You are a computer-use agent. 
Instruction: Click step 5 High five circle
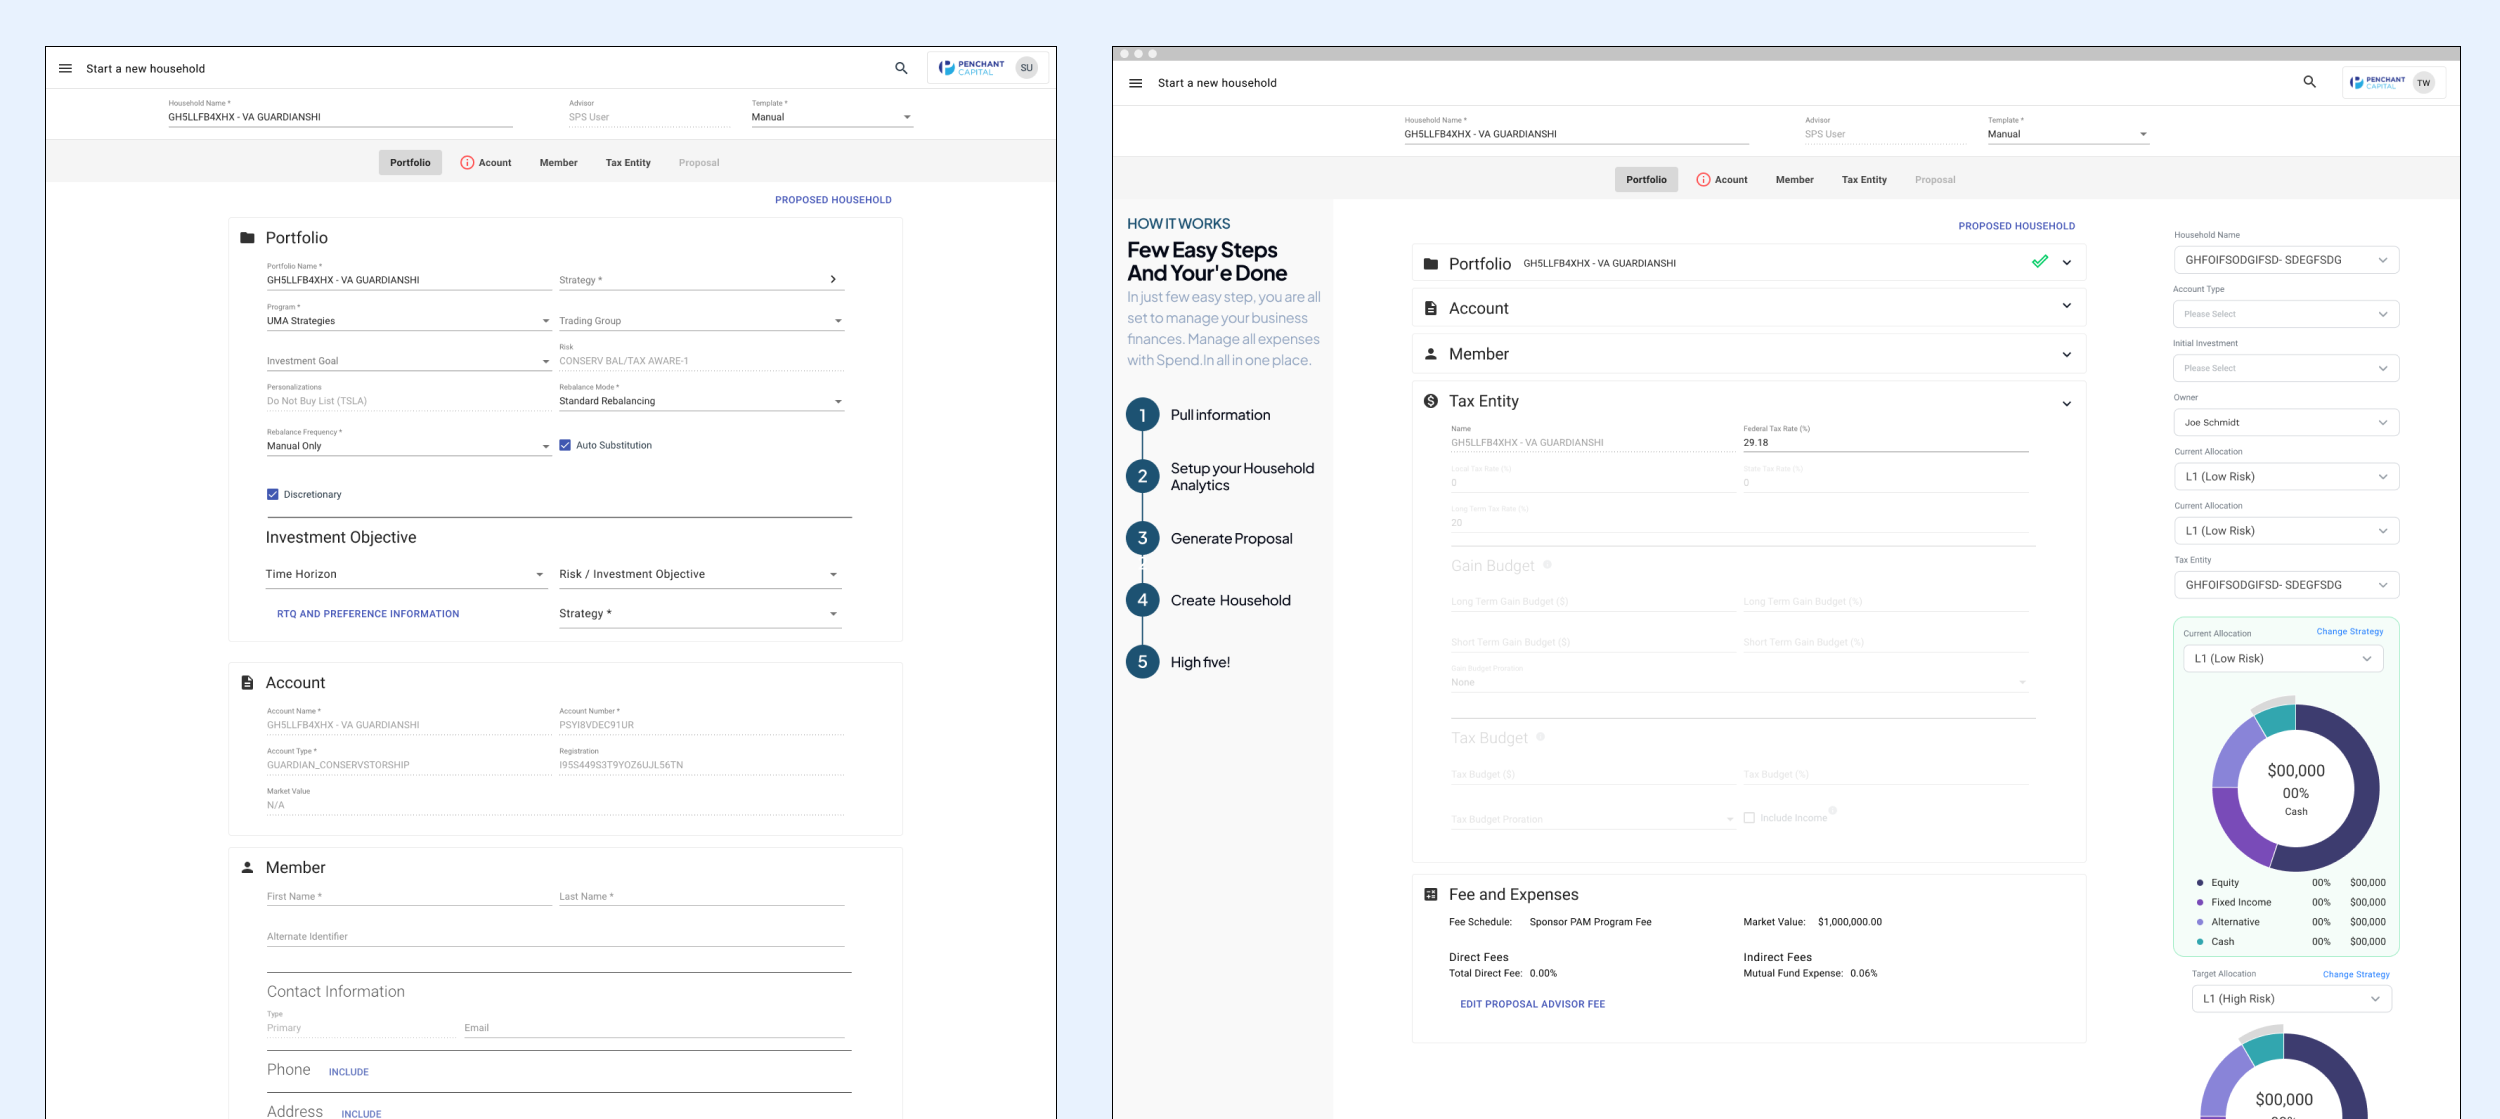pos(1142,662)
